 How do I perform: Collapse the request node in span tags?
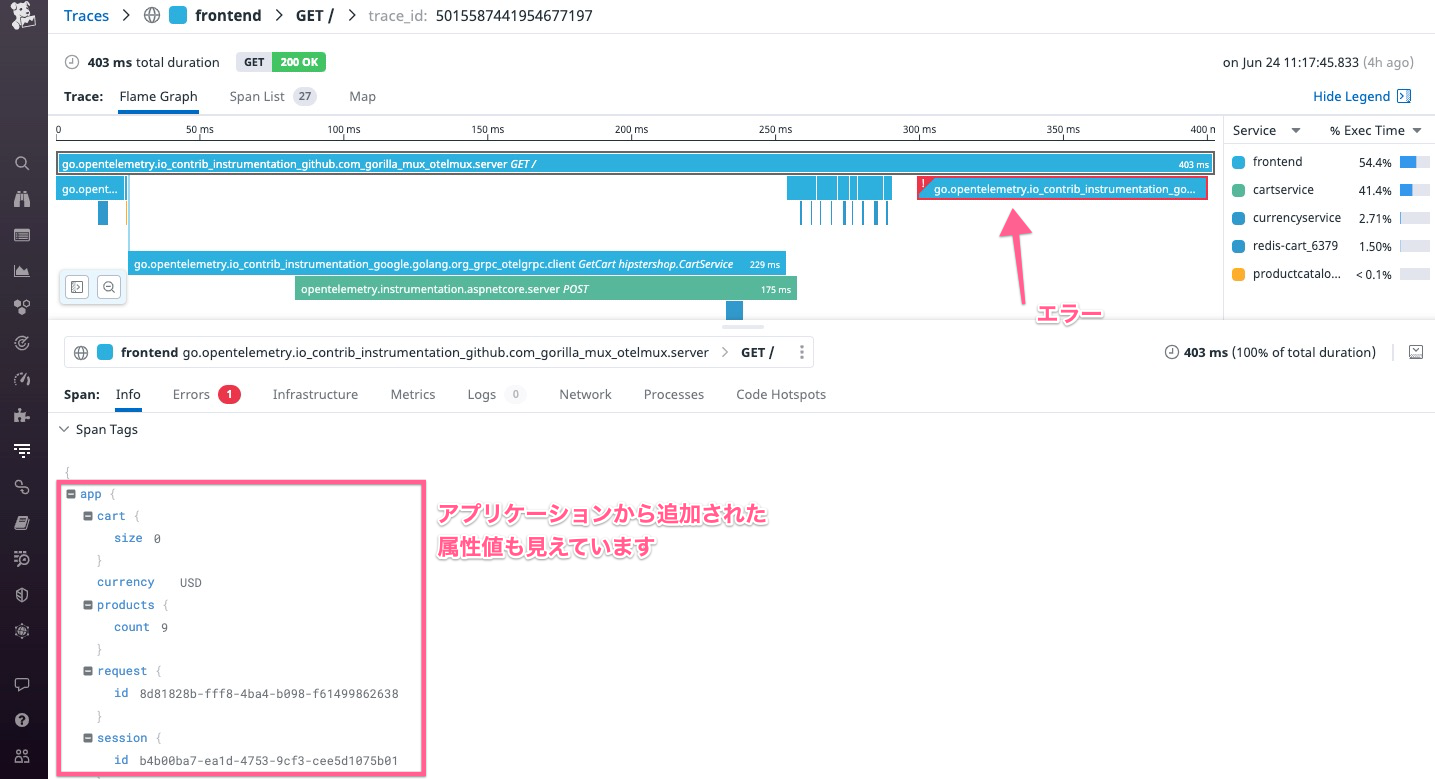88,671
